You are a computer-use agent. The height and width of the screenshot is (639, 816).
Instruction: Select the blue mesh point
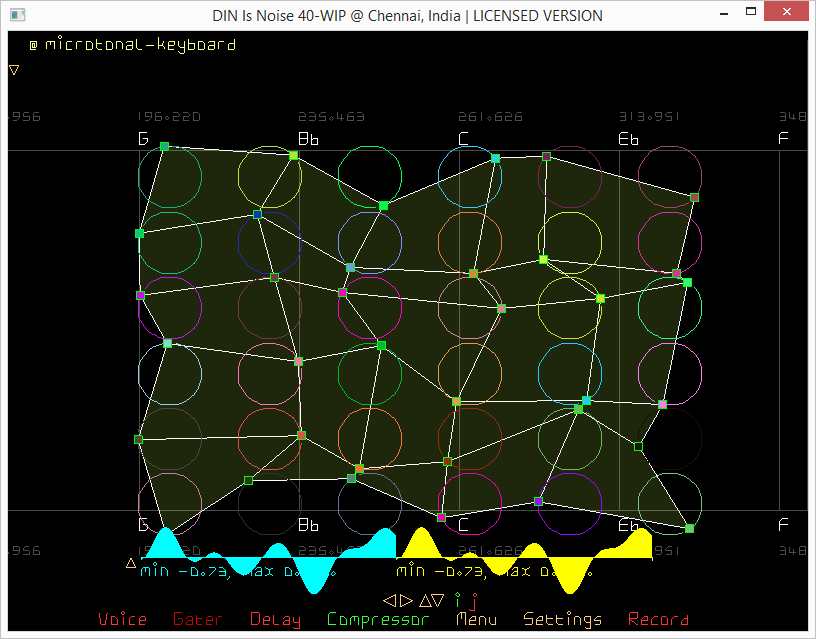258,214
